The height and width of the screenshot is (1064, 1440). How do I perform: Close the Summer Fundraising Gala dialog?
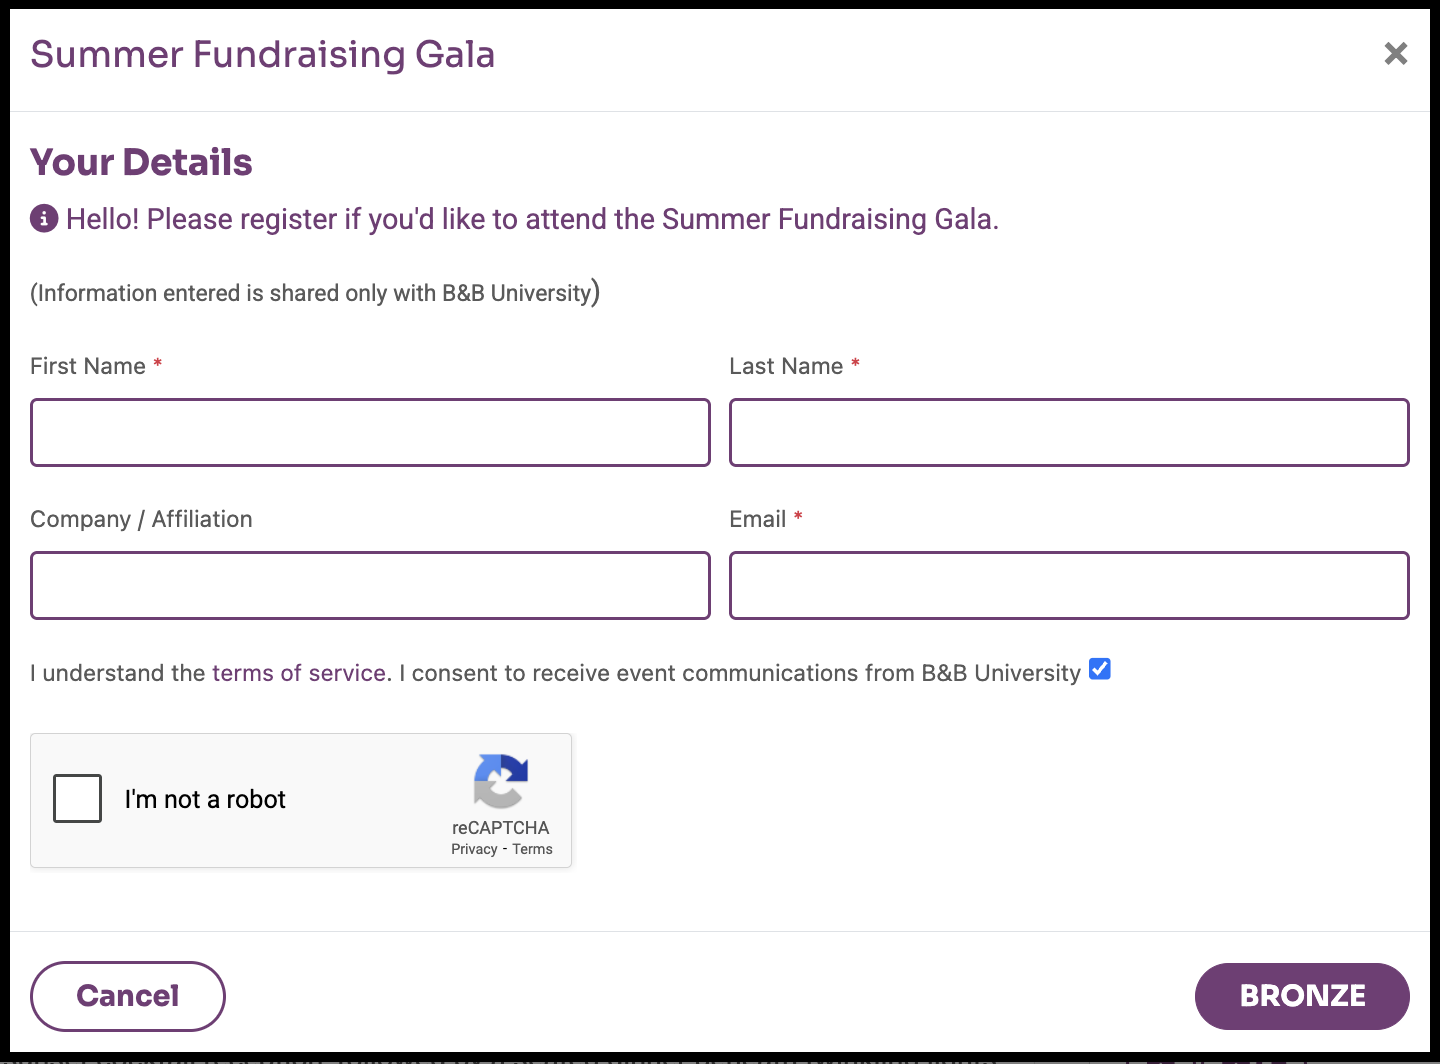click(x=1396, y=54)
